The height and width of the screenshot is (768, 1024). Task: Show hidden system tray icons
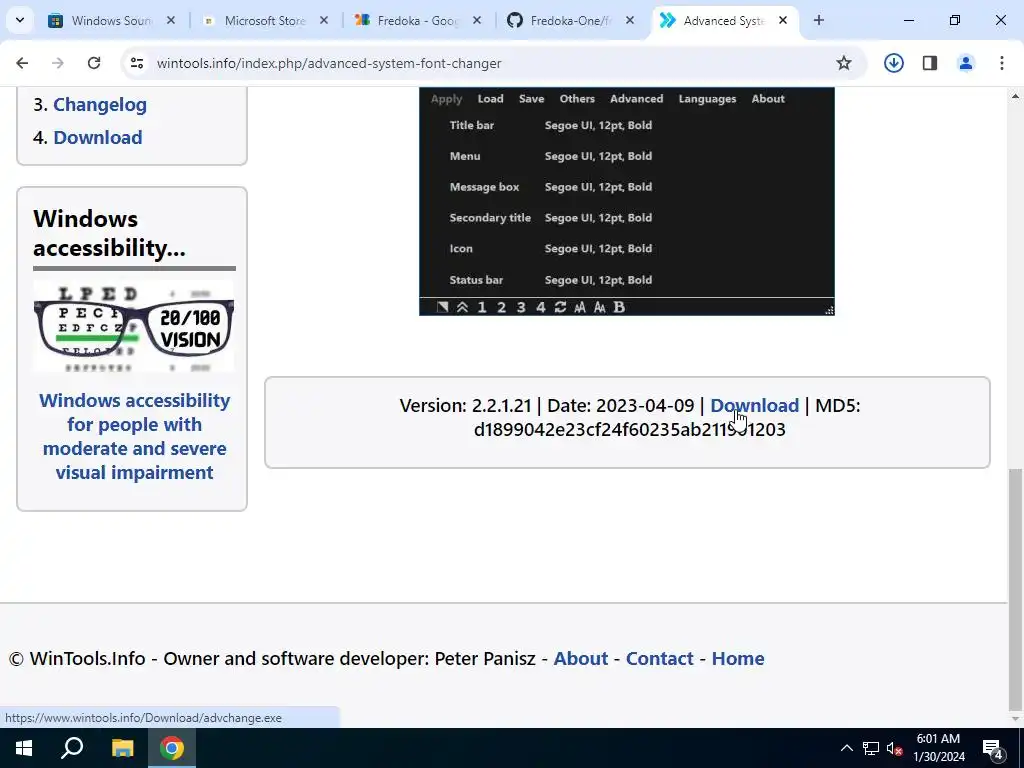846,748
